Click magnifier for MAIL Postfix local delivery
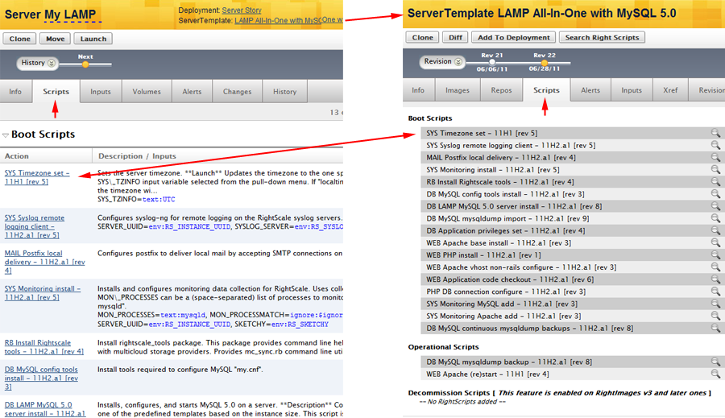725x418 pixels. point(715,158)
